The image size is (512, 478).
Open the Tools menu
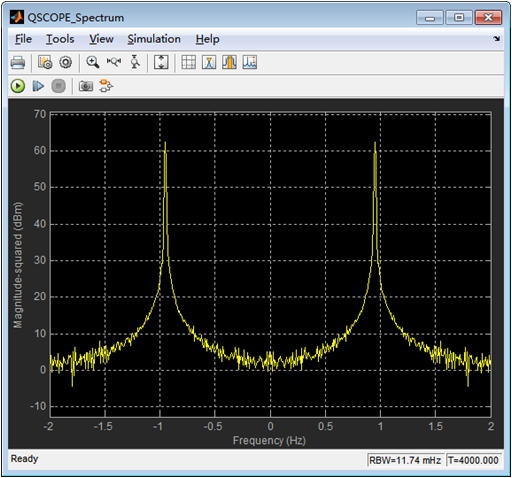click(x=60, y=39)
